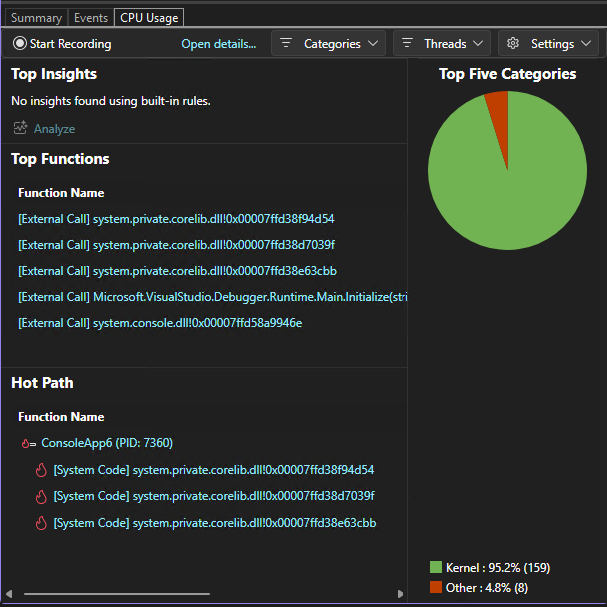Click flame icon next to corelib 38f94d54
This screenshot has width=607, height=607.
pyautogui.click(x=41, y=470)
